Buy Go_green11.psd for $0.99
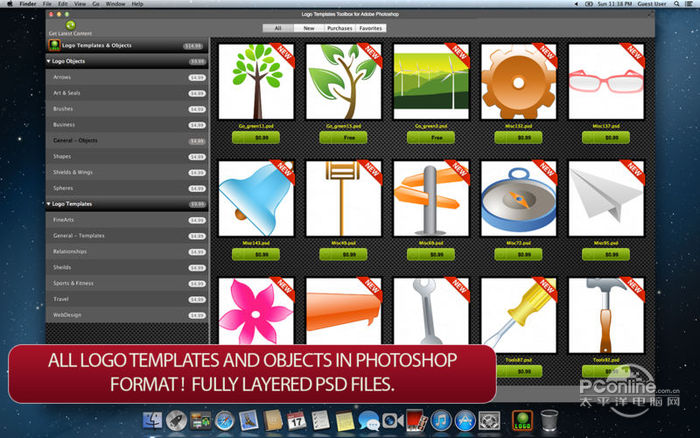The image size is (700, 438). [x=256, y=138]
